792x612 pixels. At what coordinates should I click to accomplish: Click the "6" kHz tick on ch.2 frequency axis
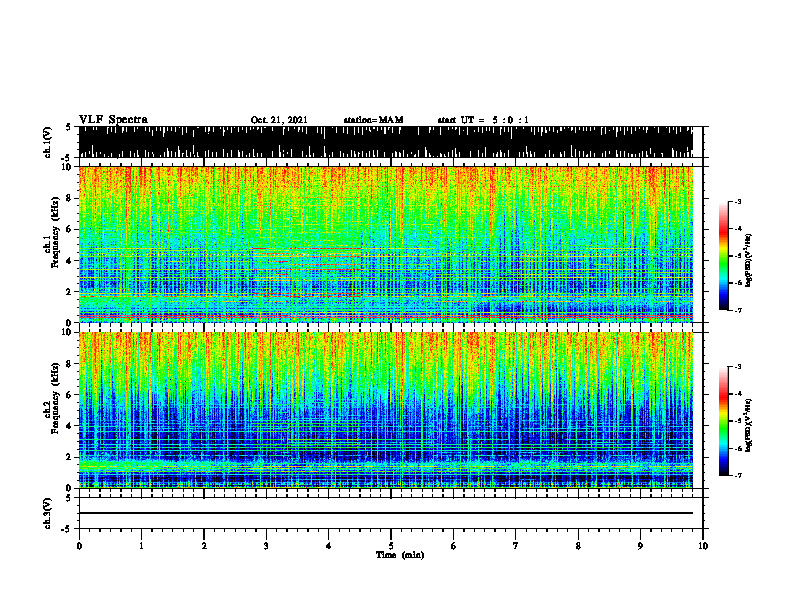point(69,395)
